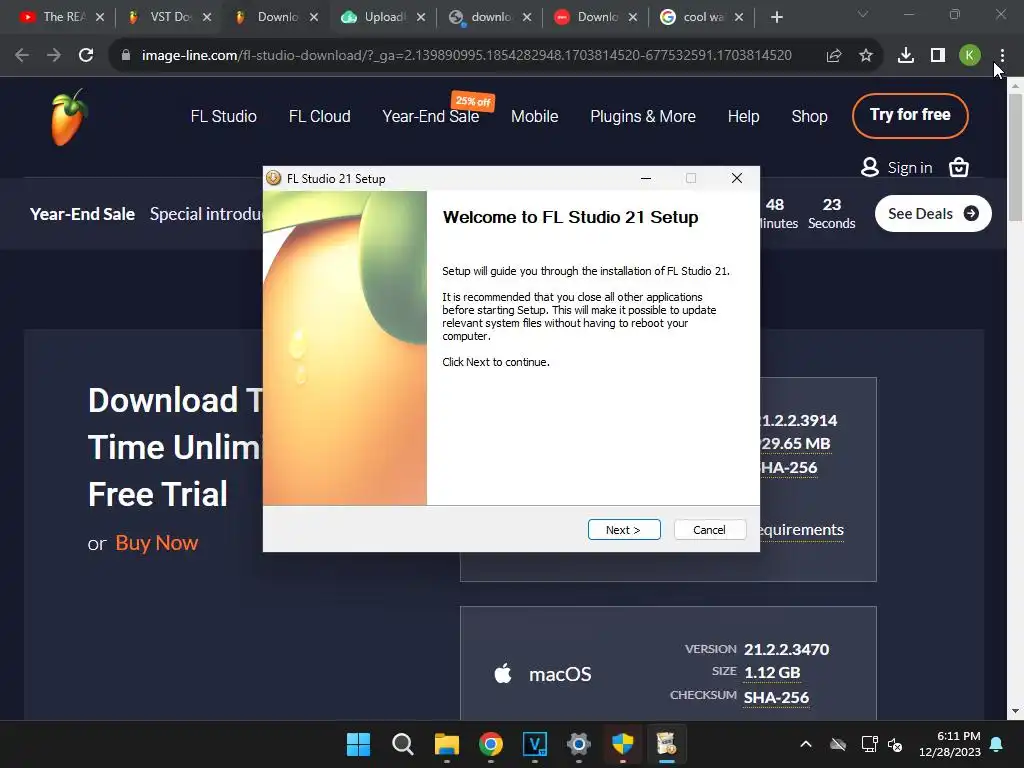
Task: Open a new browser tab
Action: coord(776,17)
